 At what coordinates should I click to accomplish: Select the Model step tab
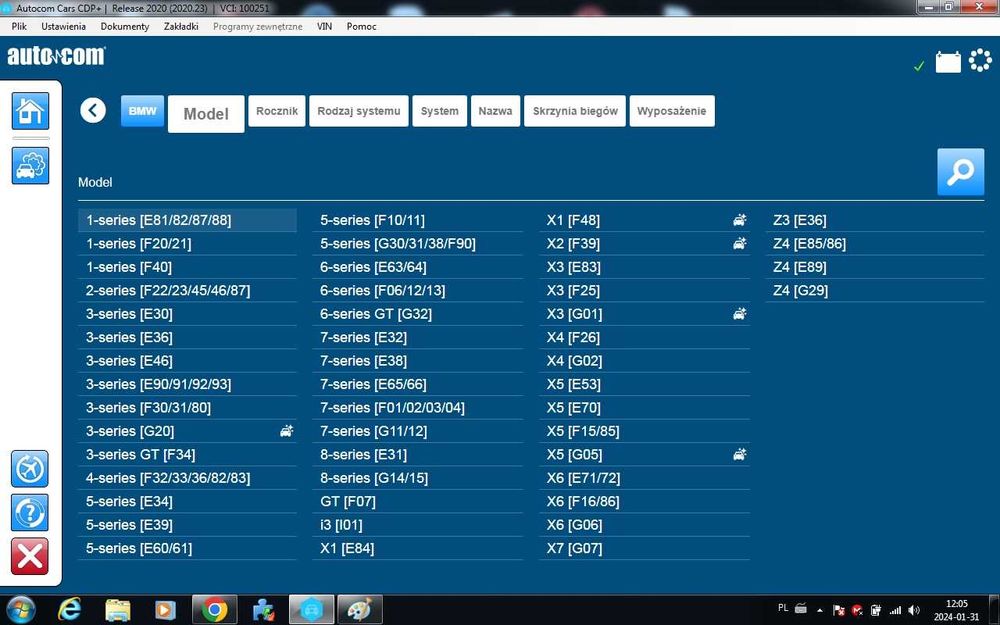tap(206, 114)
